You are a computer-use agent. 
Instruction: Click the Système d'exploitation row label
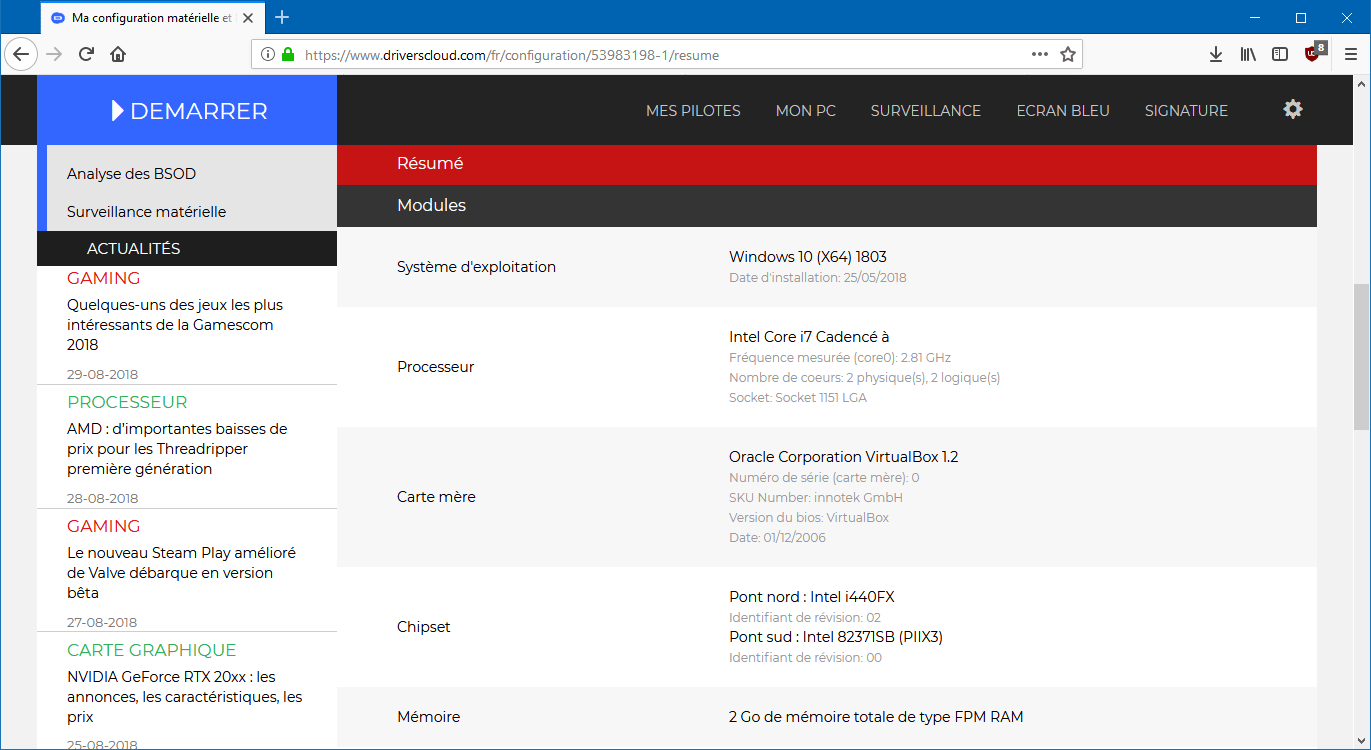[x=476, y=267]
